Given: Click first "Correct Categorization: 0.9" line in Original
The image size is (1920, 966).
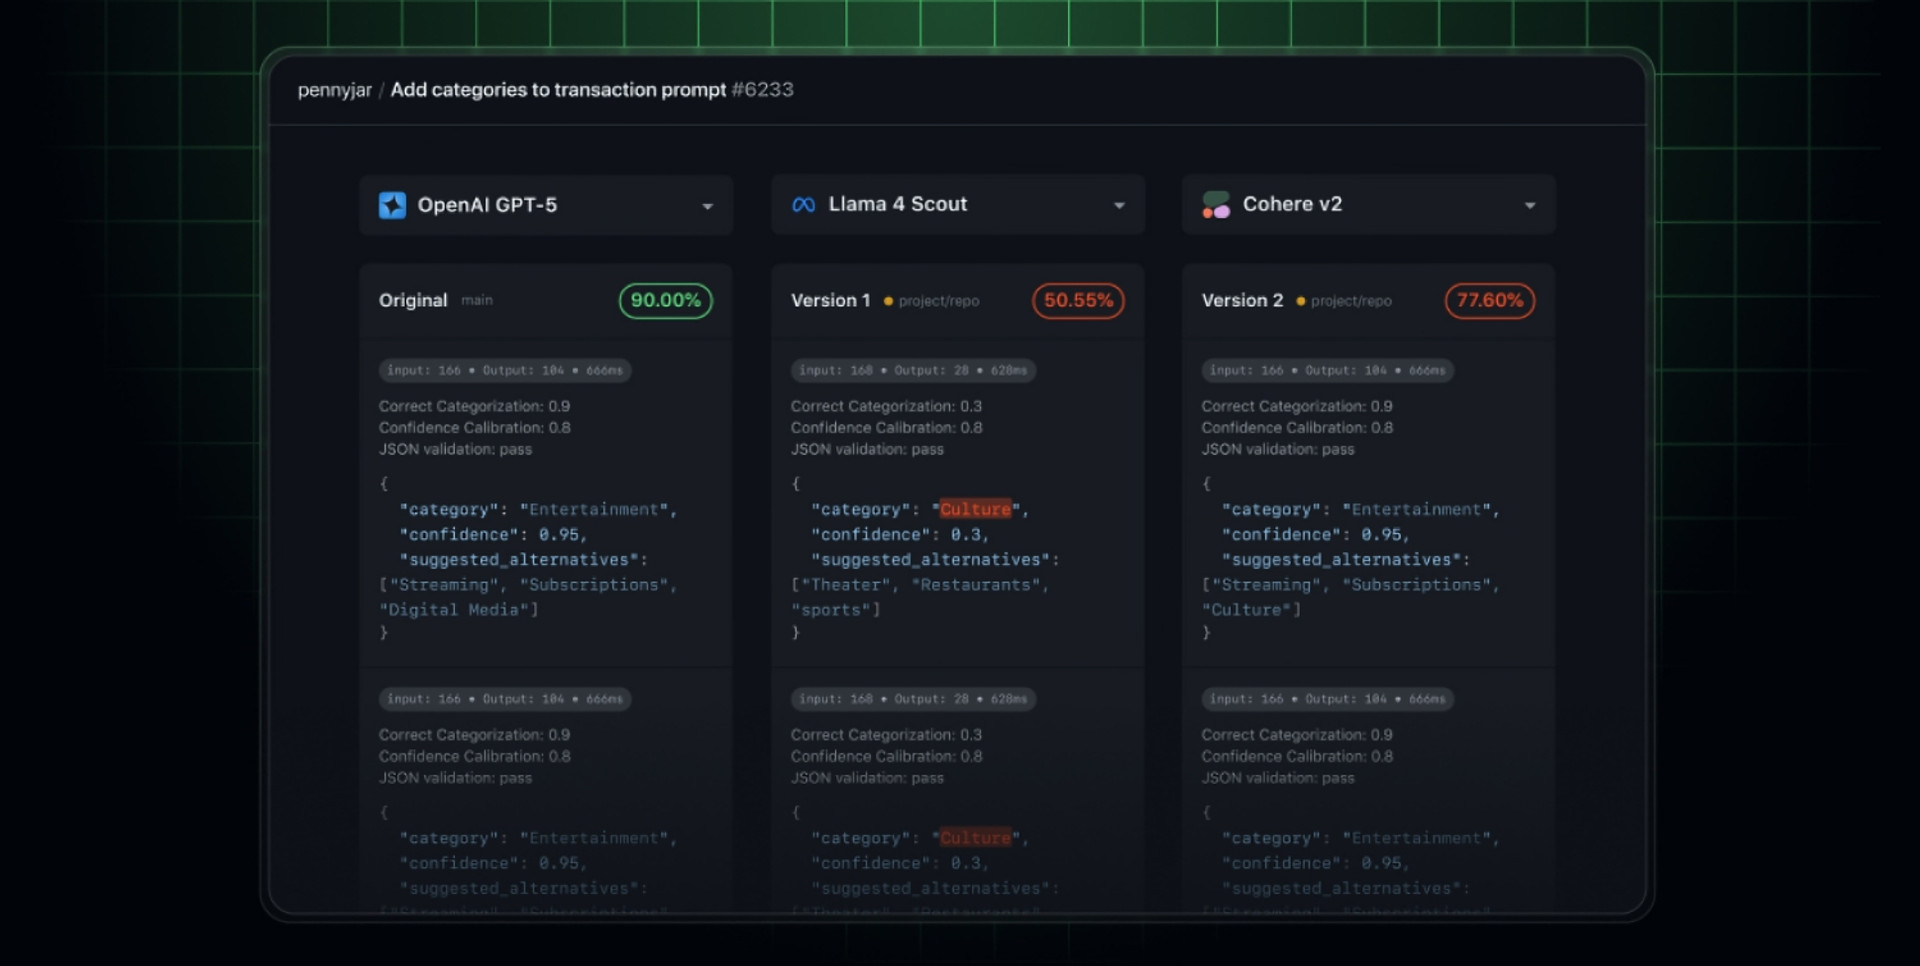Looking at the screenshot, I should pos(474,406).
